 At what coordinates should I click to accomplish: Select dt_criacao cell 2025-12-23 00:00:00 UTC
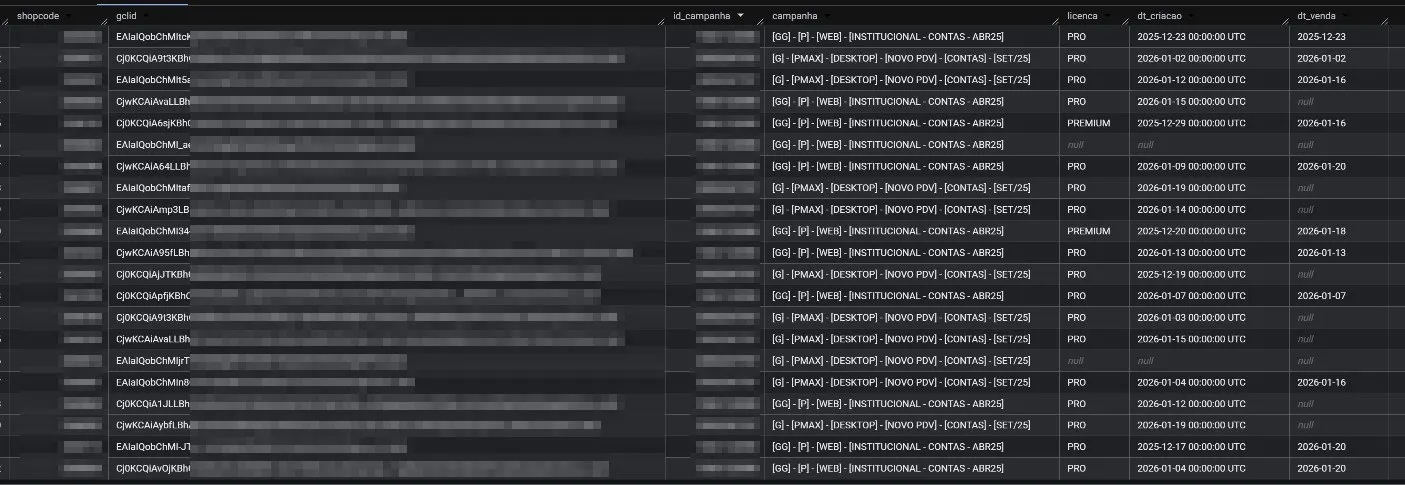click(x=1210, y=36)
